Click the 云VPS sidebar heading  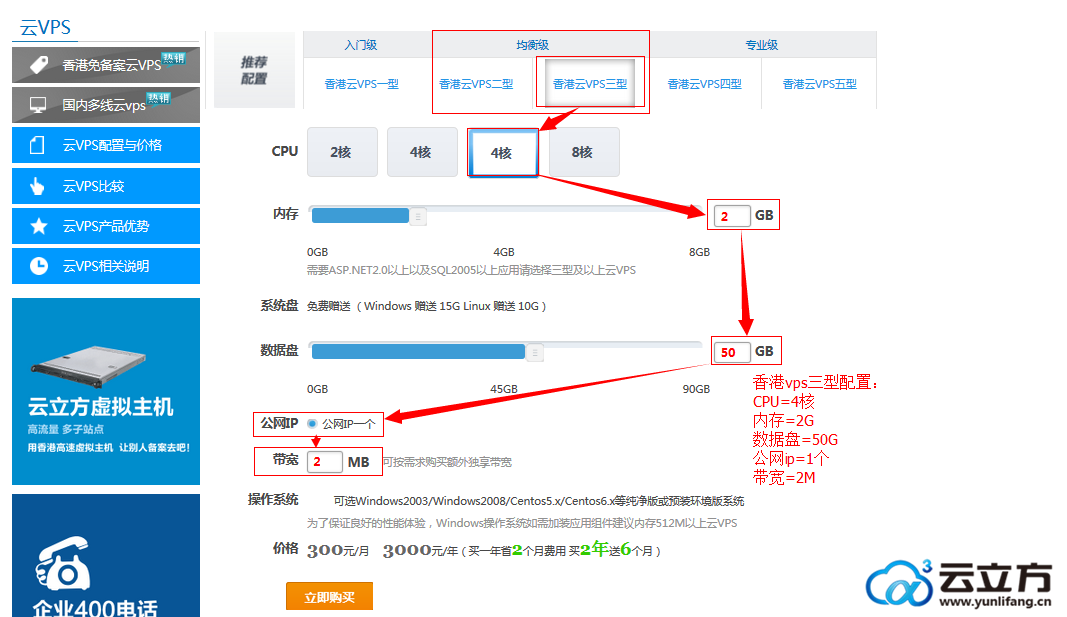point(46,27)
